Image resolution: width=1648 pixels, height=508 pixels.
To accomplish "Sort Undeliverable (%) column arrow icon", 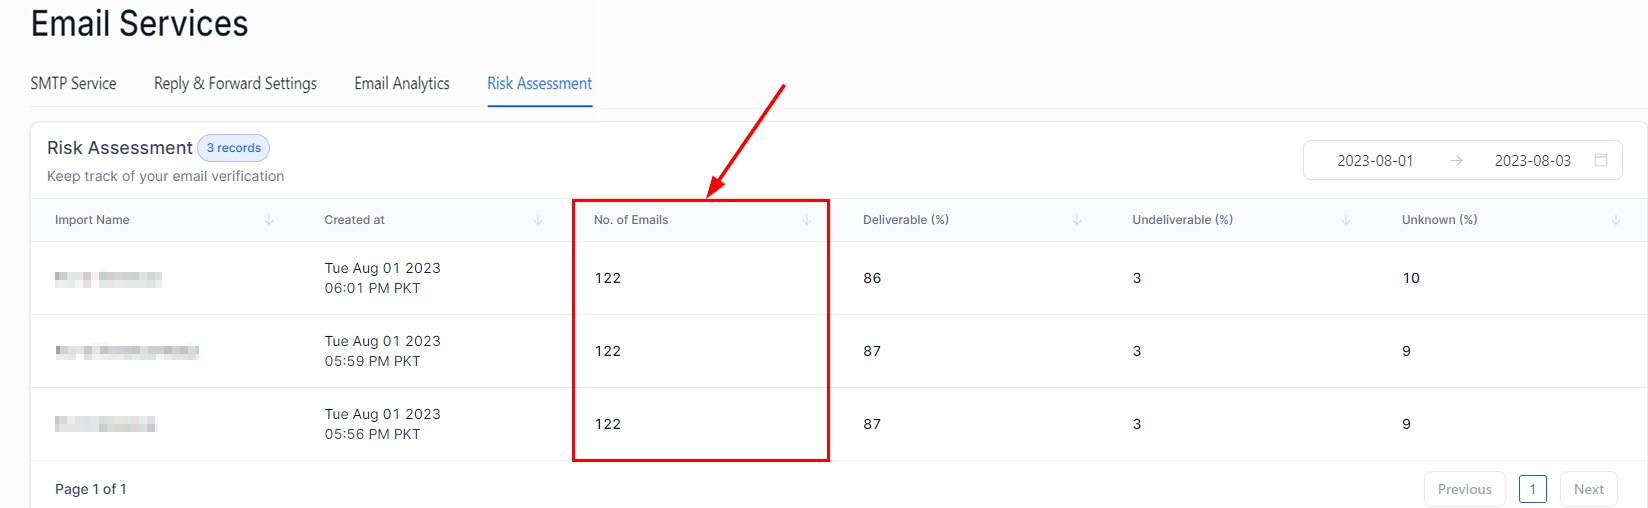I will tap(1346, 220).
